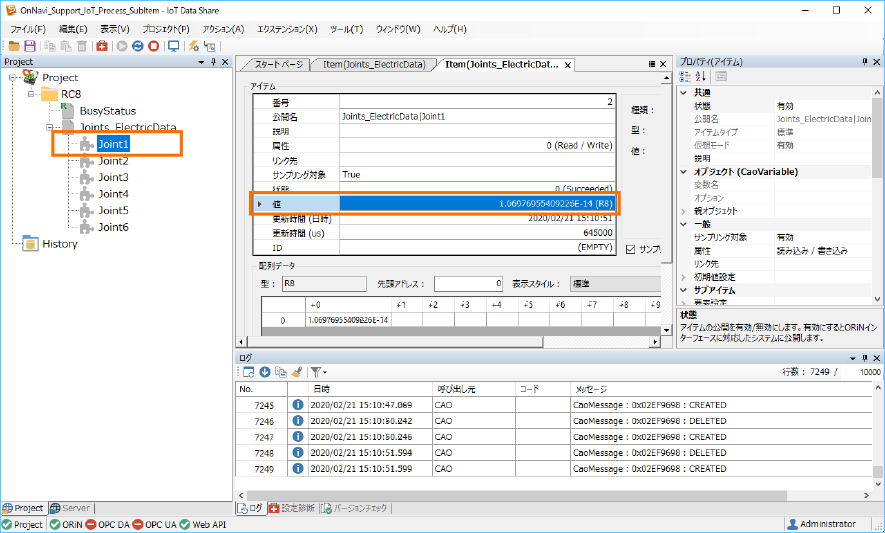Toggle the サンプ checkbox in the item panel
The width and height of the screenshot is (885, 533).
point(630,249)
